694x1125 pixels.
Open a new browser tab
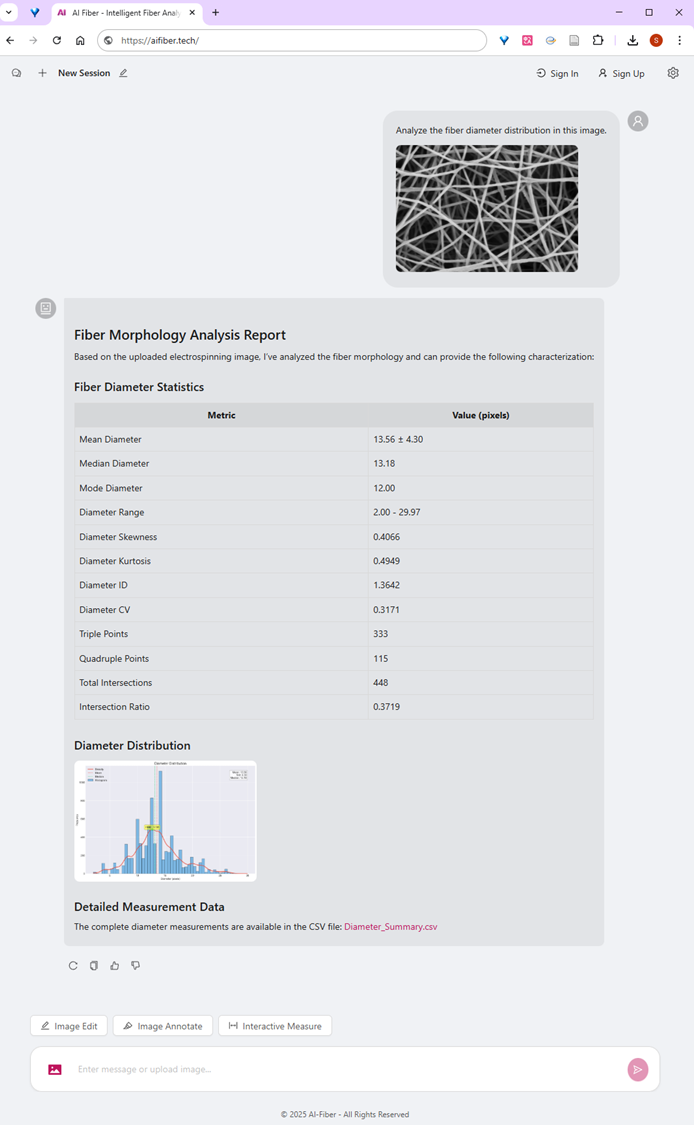tap(215, 12)
